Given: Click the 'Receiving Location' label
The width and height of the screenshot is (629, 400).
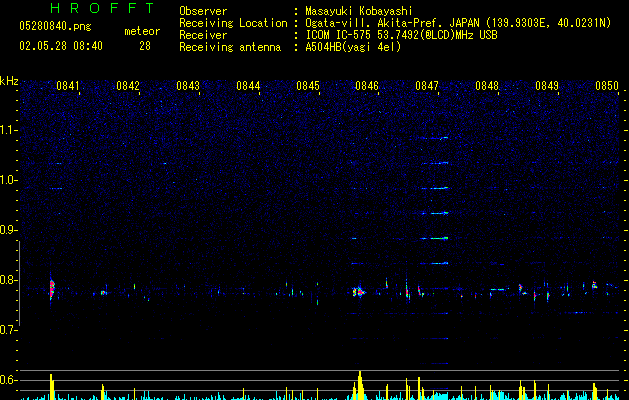Looking at the screenshot, I should click(x=233, y=23).
